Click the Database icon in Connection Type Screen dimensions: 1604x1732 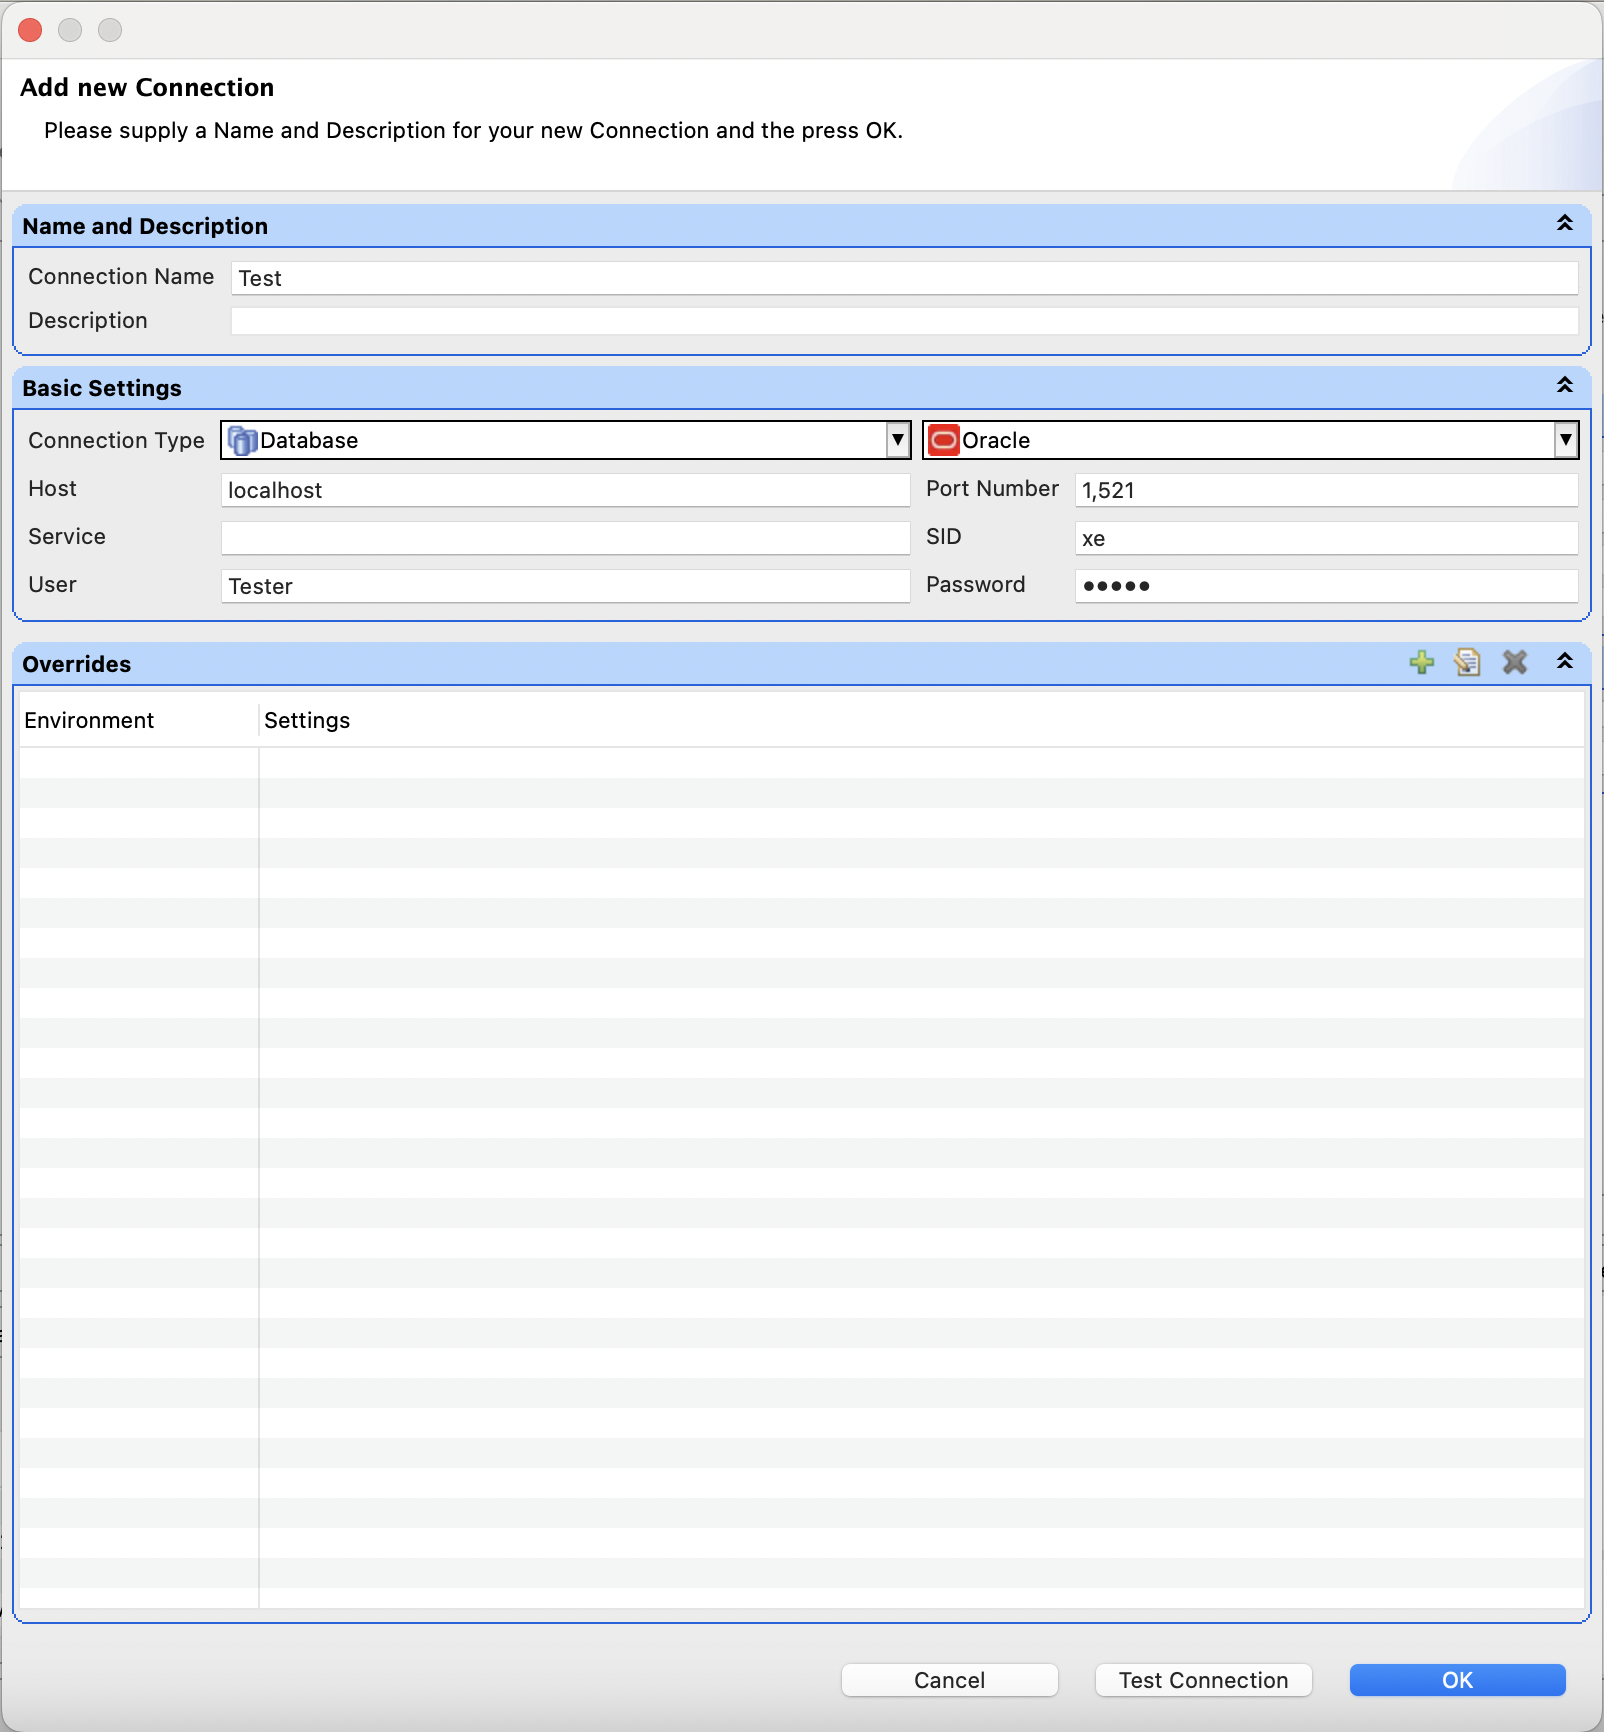tap(243, 440)
